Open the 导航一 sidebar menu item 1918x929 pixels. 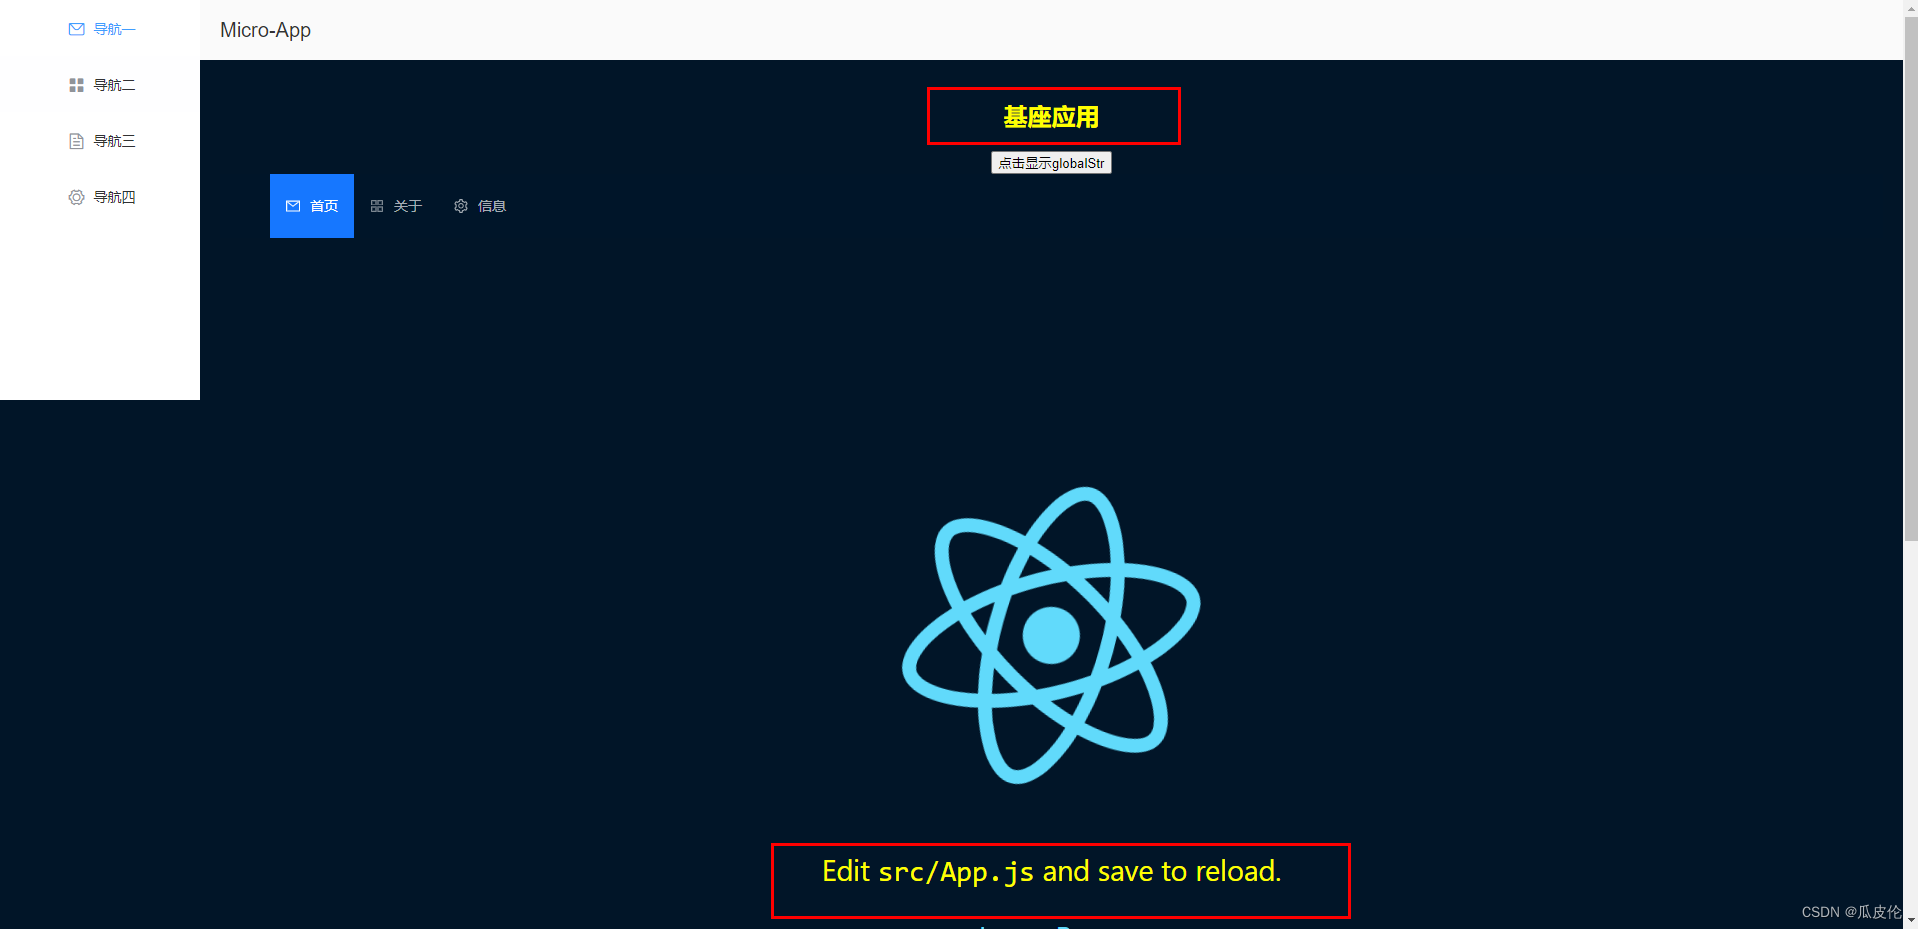[x=100, y=29]
